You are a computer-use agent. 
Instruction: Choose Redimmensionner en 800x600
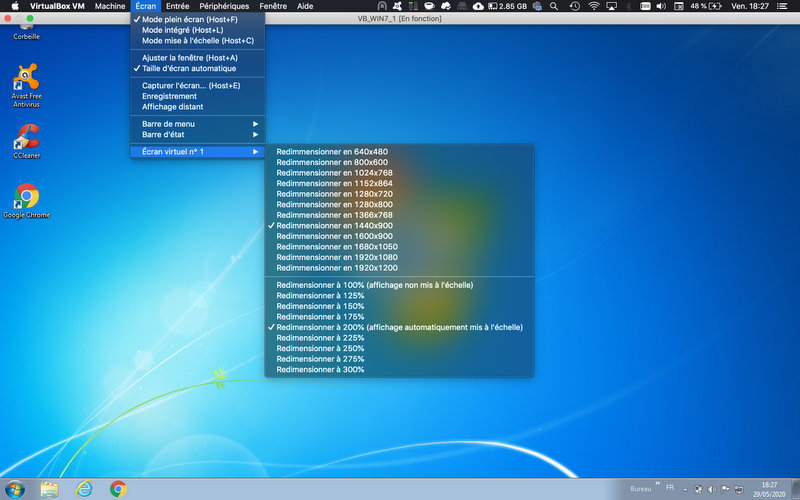pyautogui.click(x=399, y=162)
